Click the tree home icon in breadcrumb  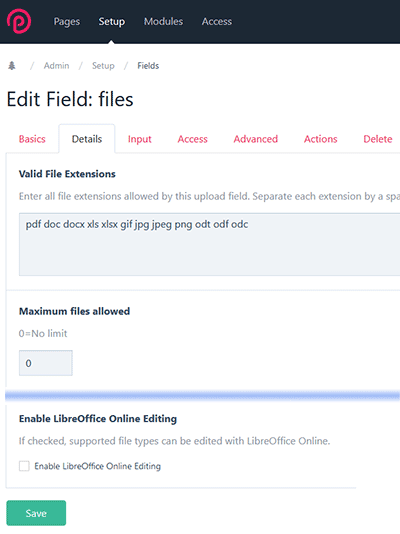pos(12,65)
